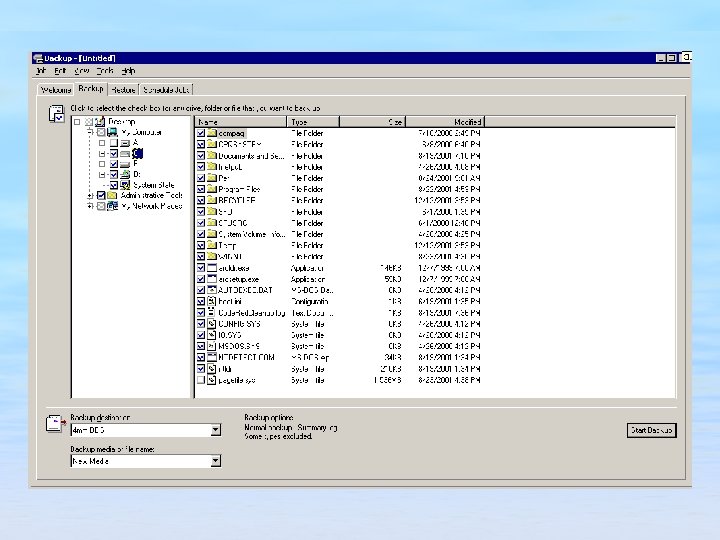
Task: Open the Tools menu
Action: (x=105, y=71)
